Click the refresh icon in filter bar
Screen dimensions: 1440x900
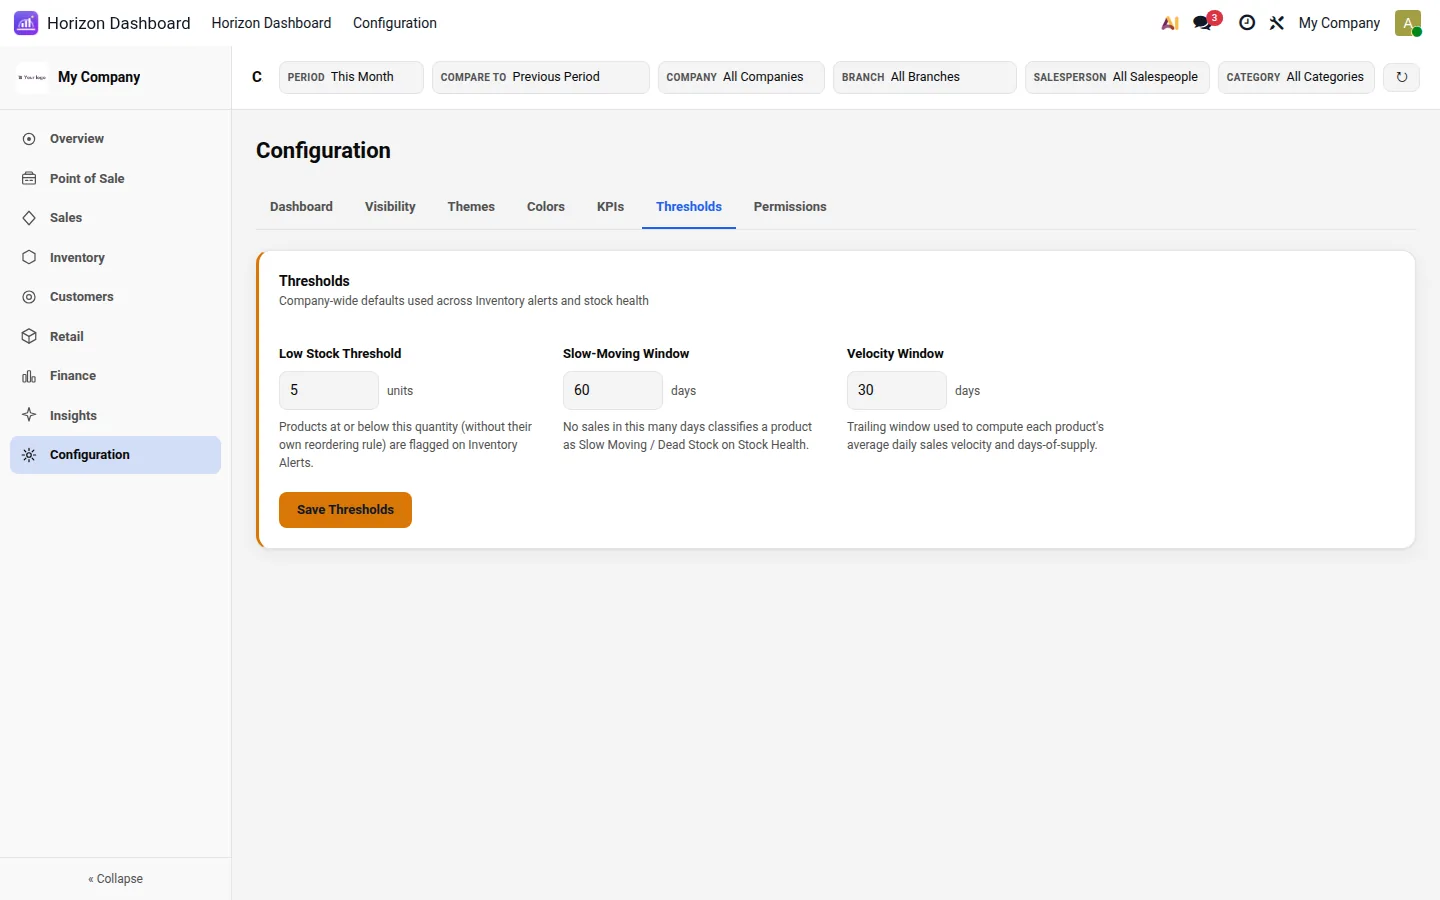[1402, 77]
